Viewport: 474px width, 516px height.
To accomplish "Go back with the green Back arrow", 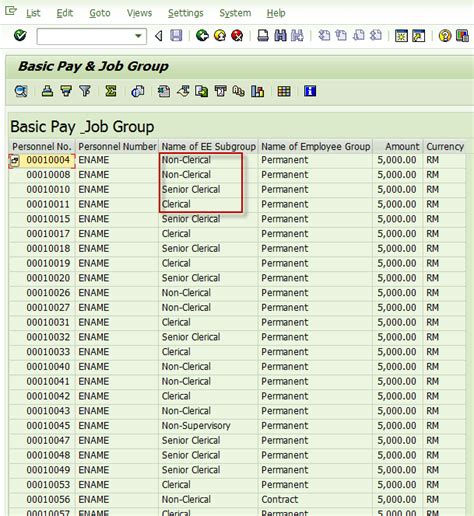I will coord(202,35).
